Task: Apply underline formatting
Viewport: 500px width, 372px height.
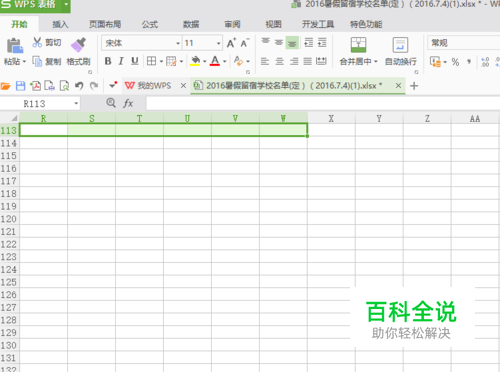Action: coord(135,61)
